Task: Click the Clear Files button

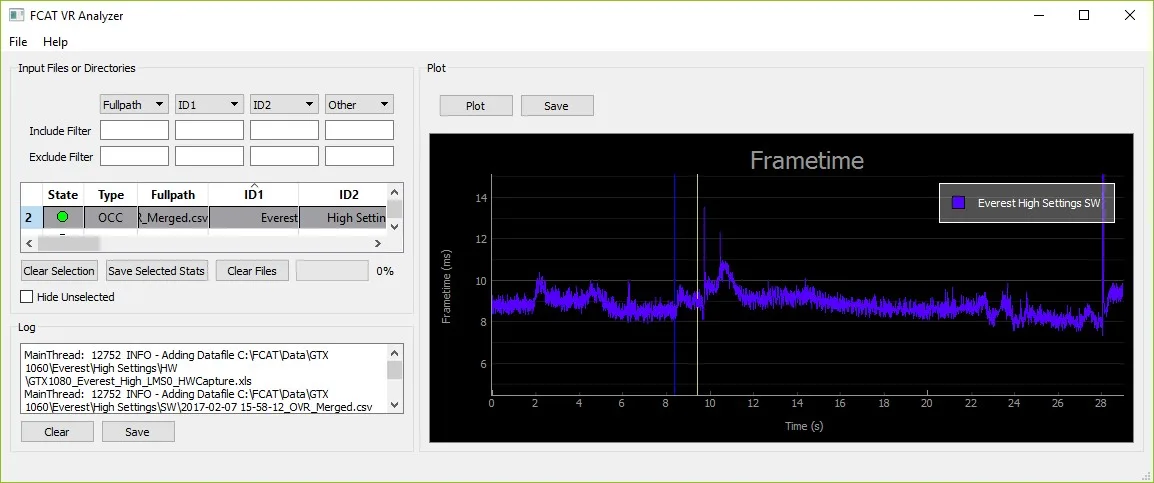Action: (252, 271)
